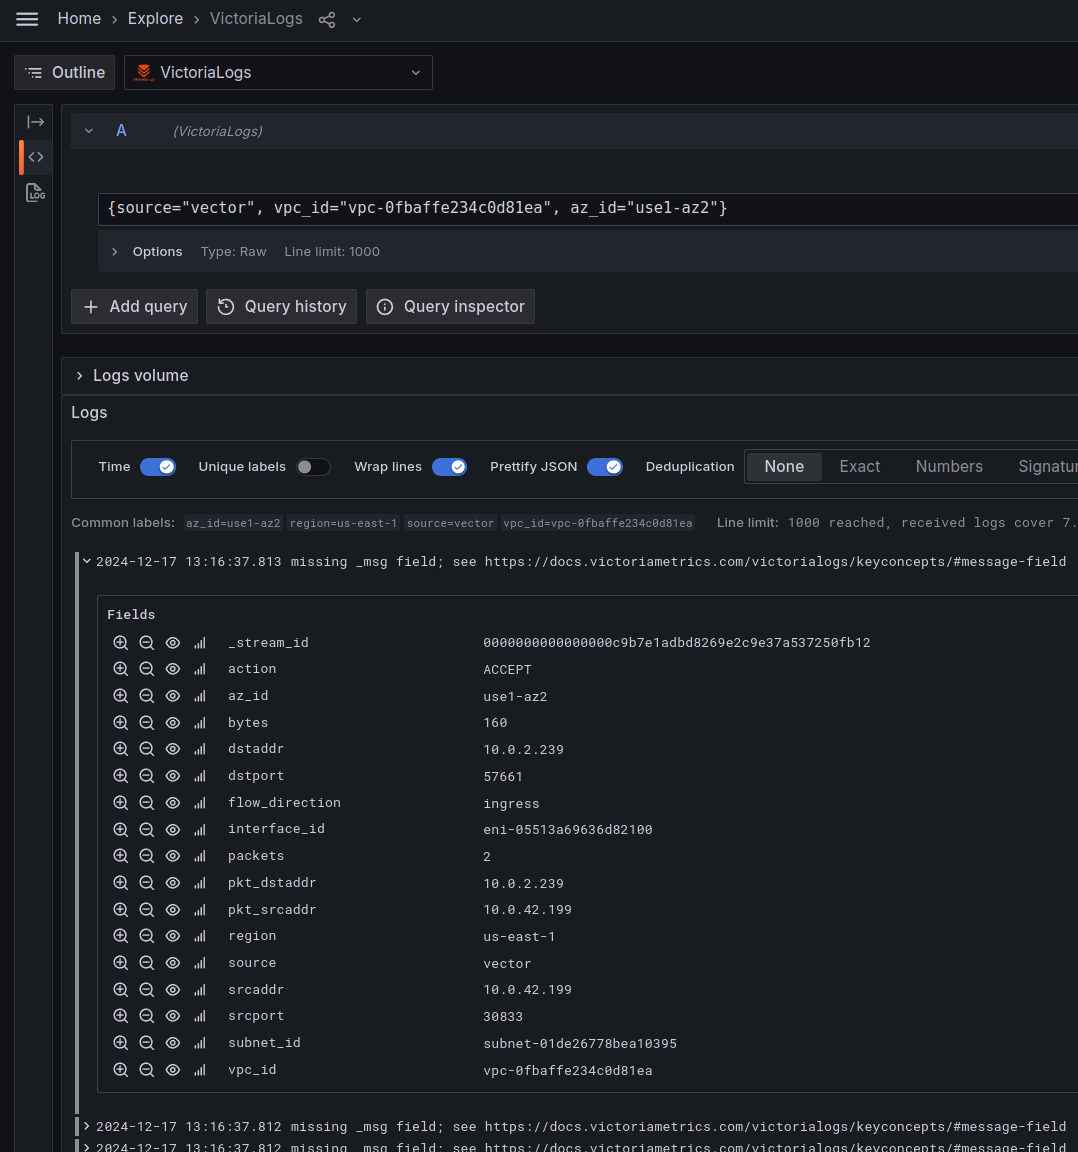Viewport: 1078px width, 1152px height.
Task: Filter out the bytes field value
Action: 146,722
